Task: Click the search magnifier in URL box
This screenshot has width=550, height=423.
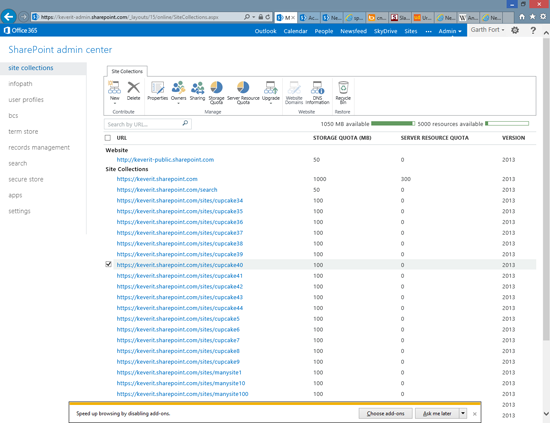Action: coord(185,123)
